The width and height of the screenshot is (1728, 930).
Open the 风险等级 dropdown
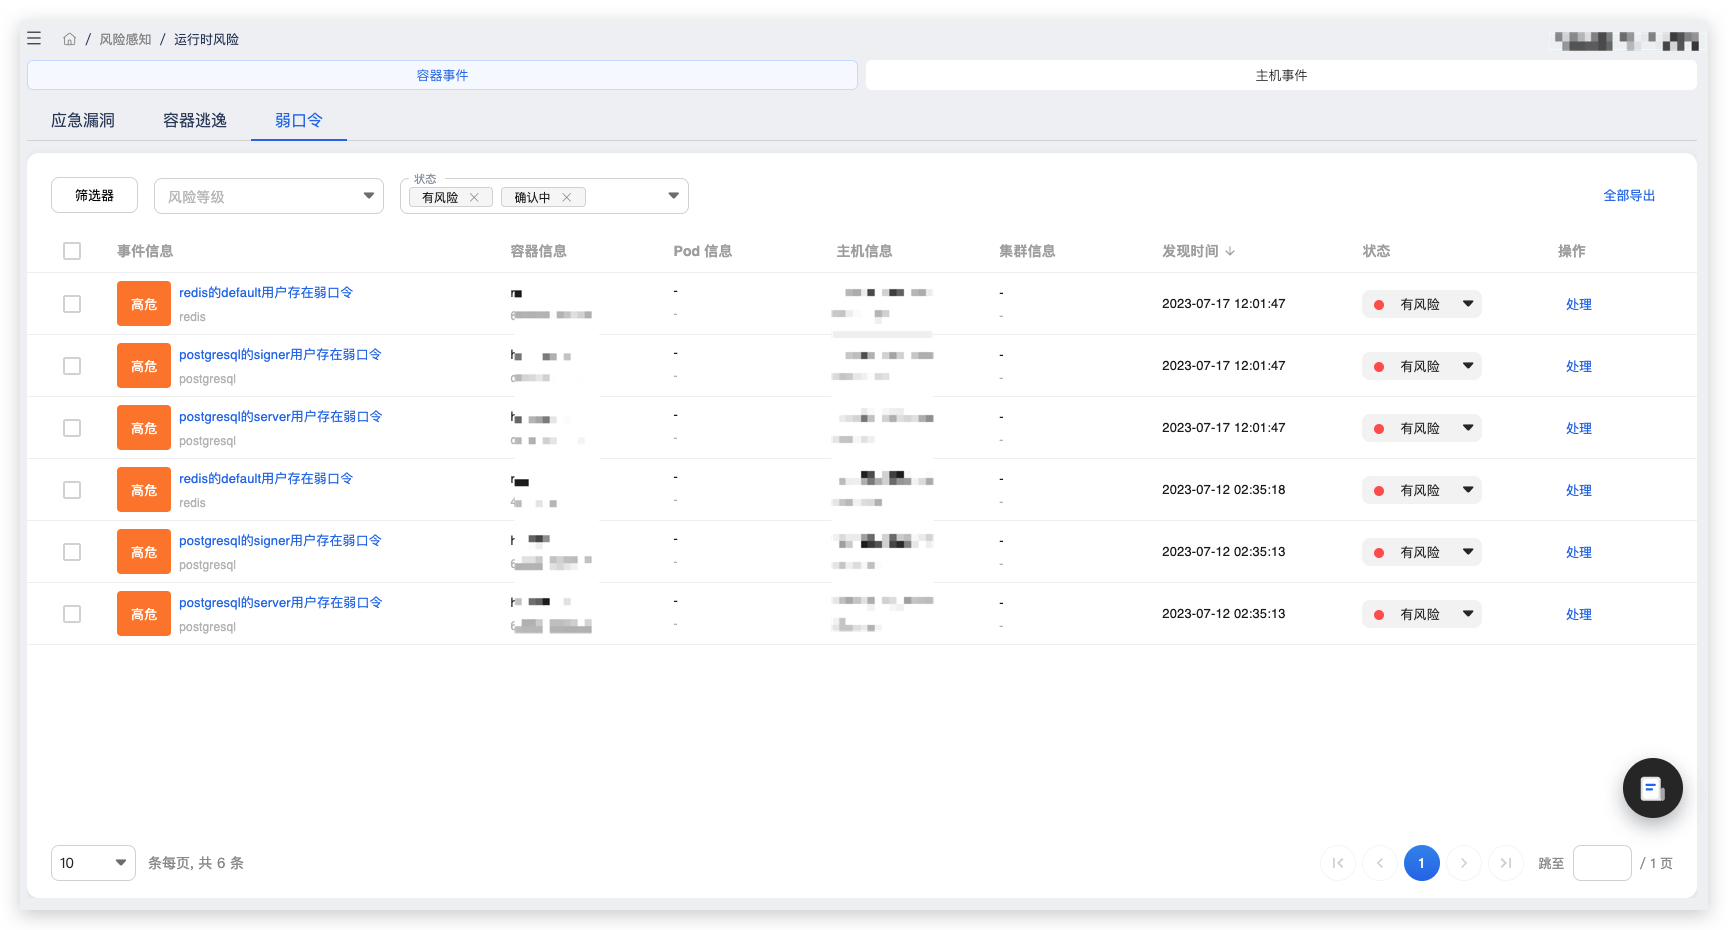point(269,196)
